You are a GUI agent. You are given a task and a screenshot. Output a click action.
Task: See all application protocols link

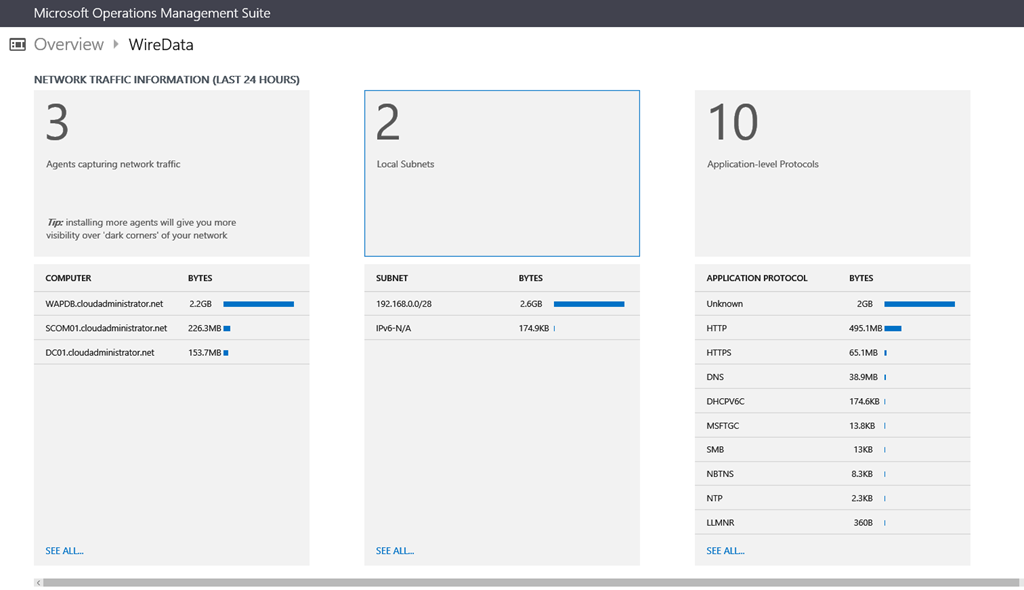725,551
